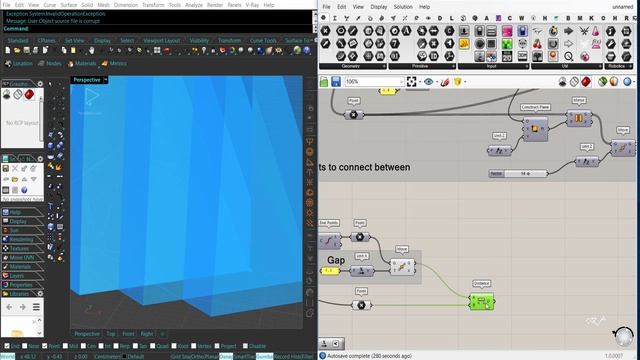Viewport: 640px width, 360px height.
Task: Click the Materials toolbar button
Action: 82,64
